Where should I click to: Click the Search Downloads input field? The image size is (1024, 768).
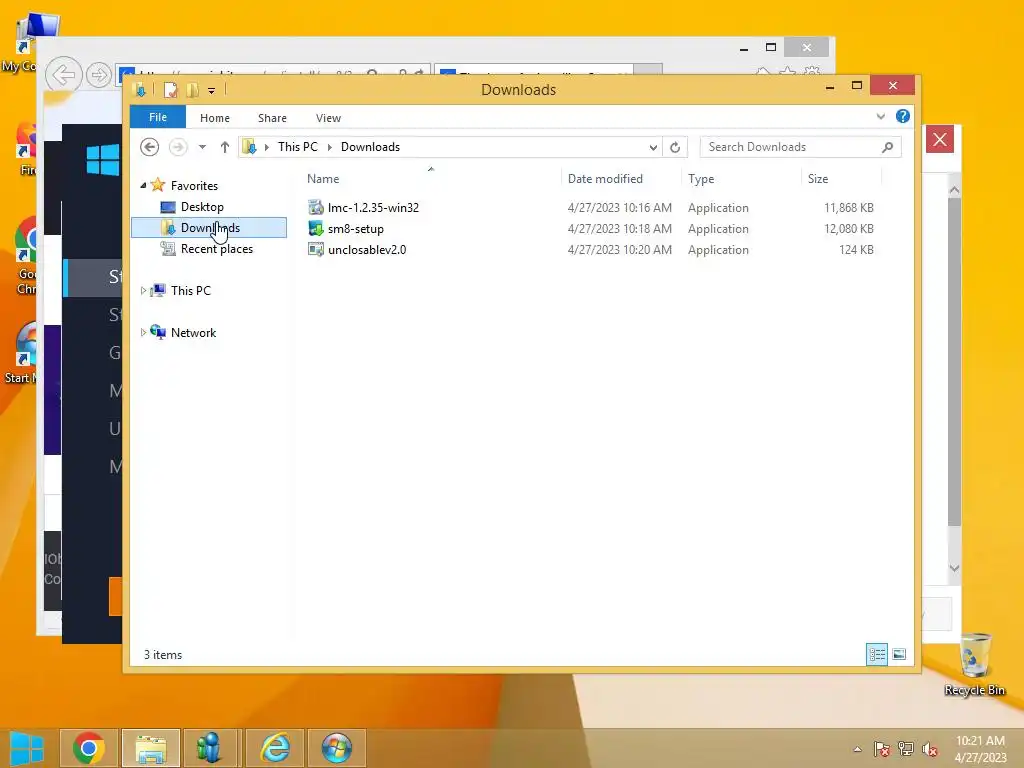coord(790,147)
